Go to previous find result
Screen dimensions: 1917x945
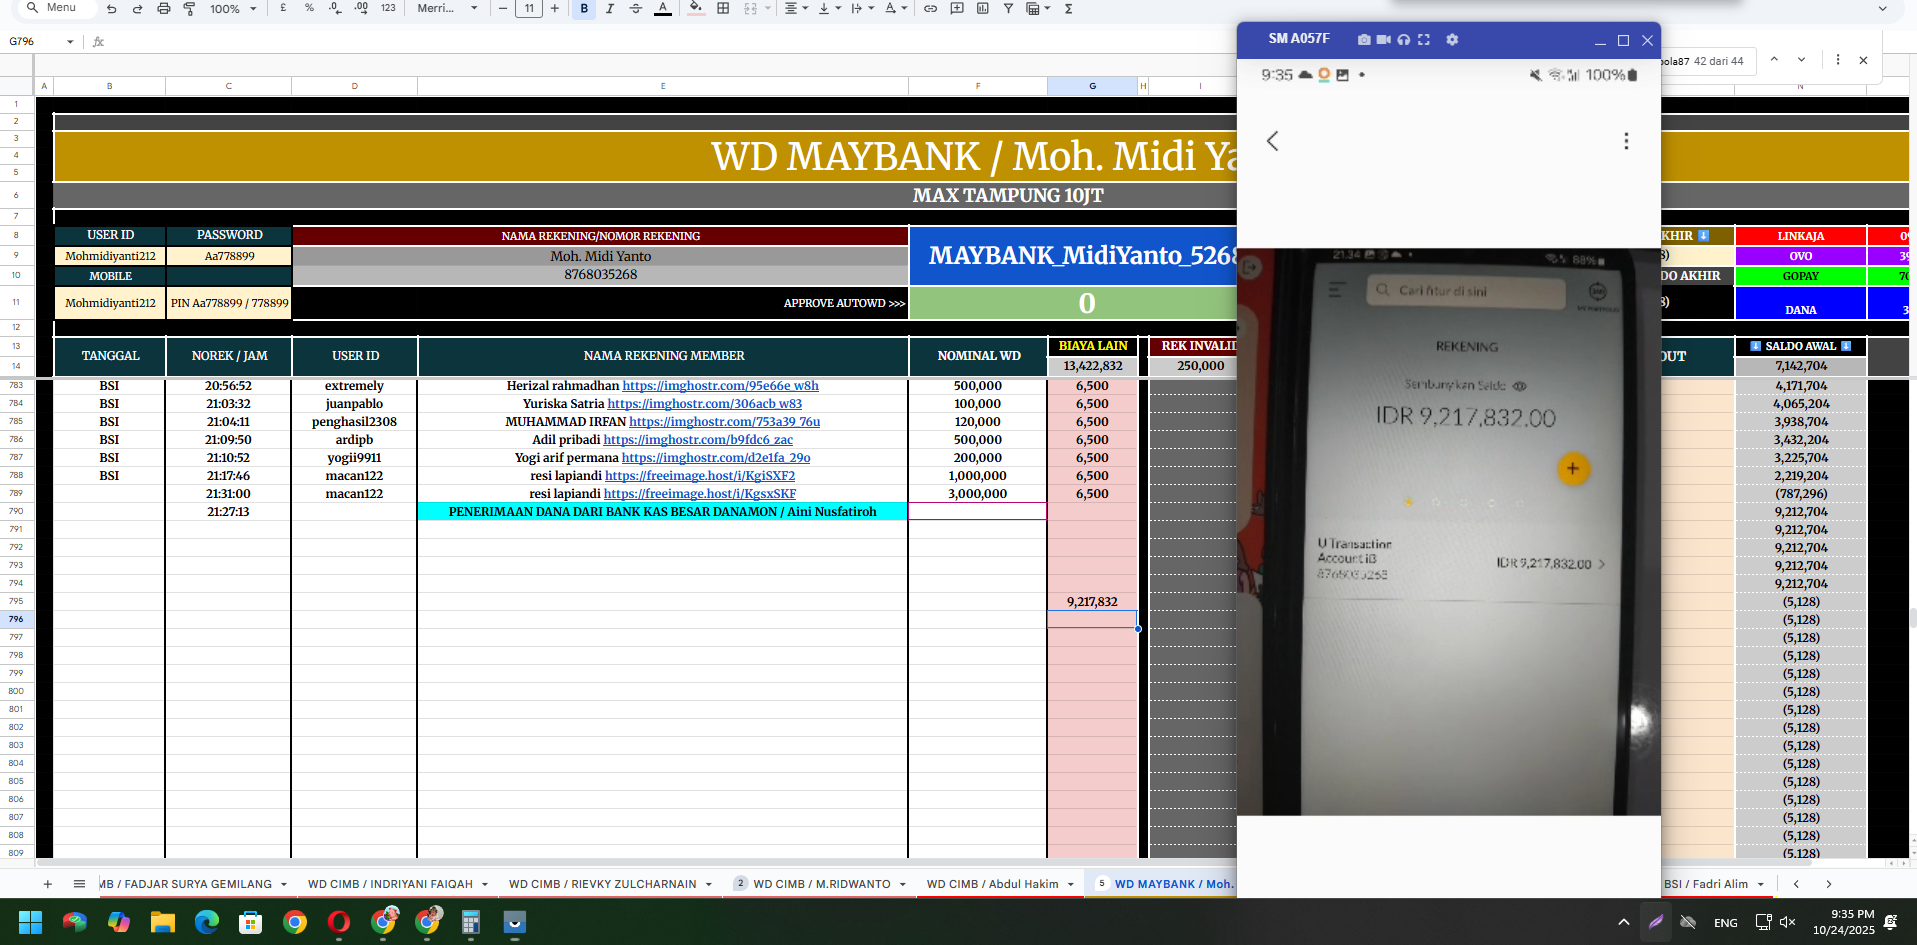1774,60
